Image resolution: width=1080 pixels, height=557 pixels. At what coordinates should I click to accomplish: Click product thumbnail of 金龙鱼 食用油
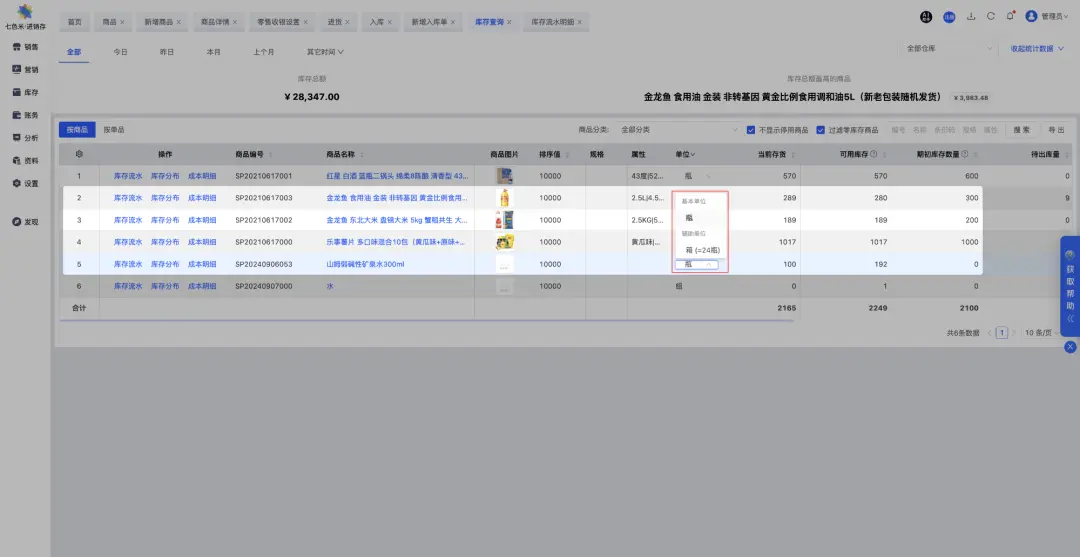[505, 198]
